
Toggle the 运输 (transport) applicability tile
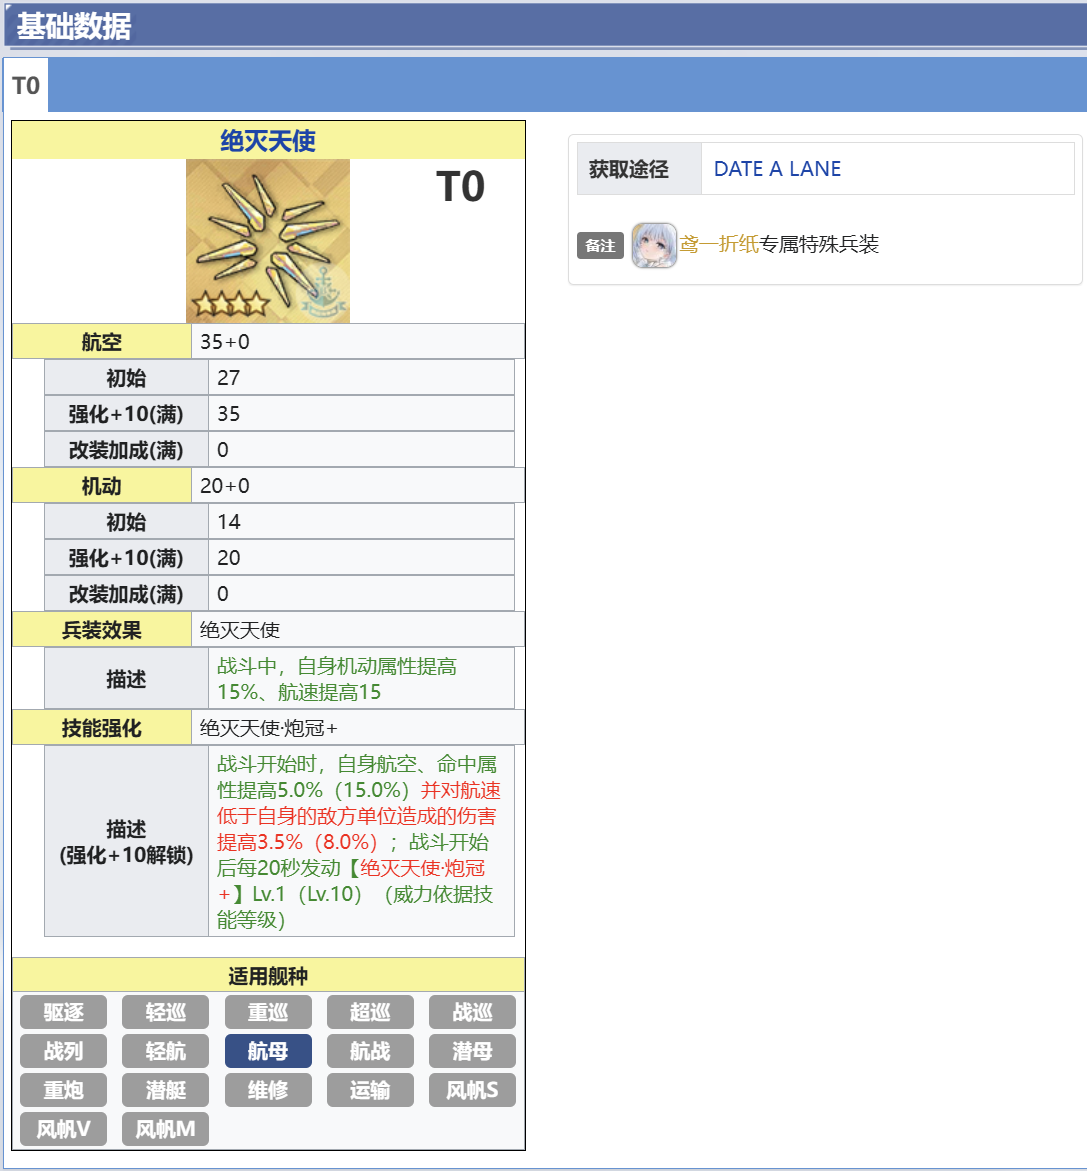point(369,1090)
